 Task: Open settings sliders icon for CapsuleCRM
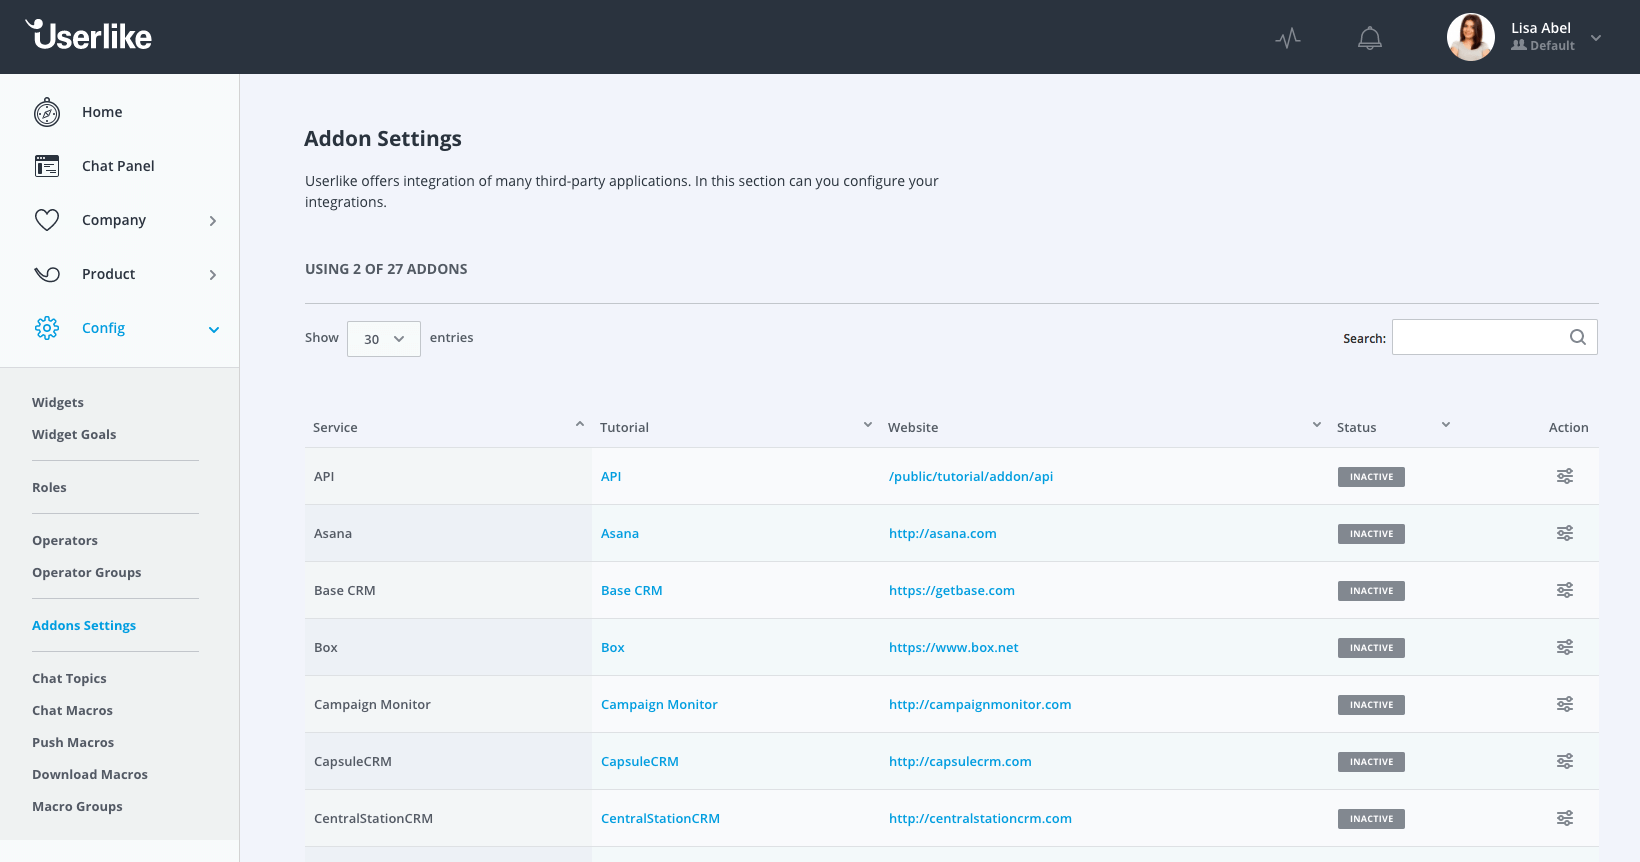point(1565,761)
